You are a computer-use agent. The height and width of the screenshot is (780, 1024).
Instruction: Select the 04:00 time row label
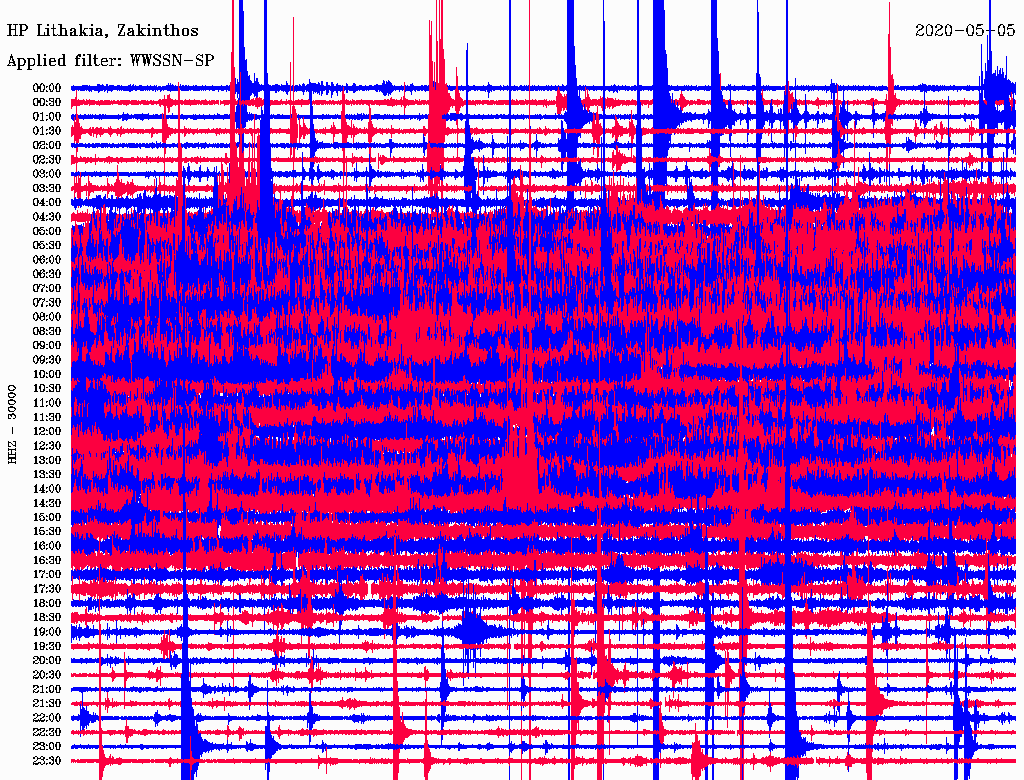click(x=47, y=203)
